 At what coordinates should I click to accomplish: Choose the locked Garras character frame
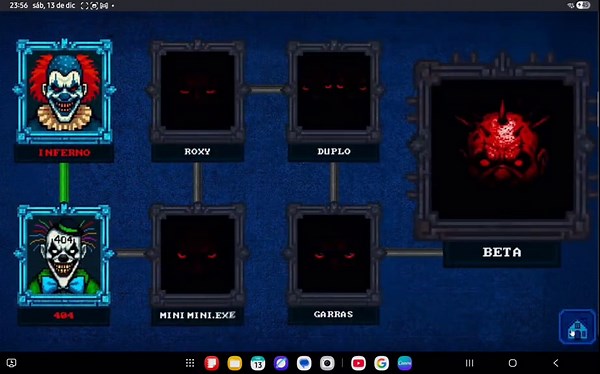click(334, 255)
